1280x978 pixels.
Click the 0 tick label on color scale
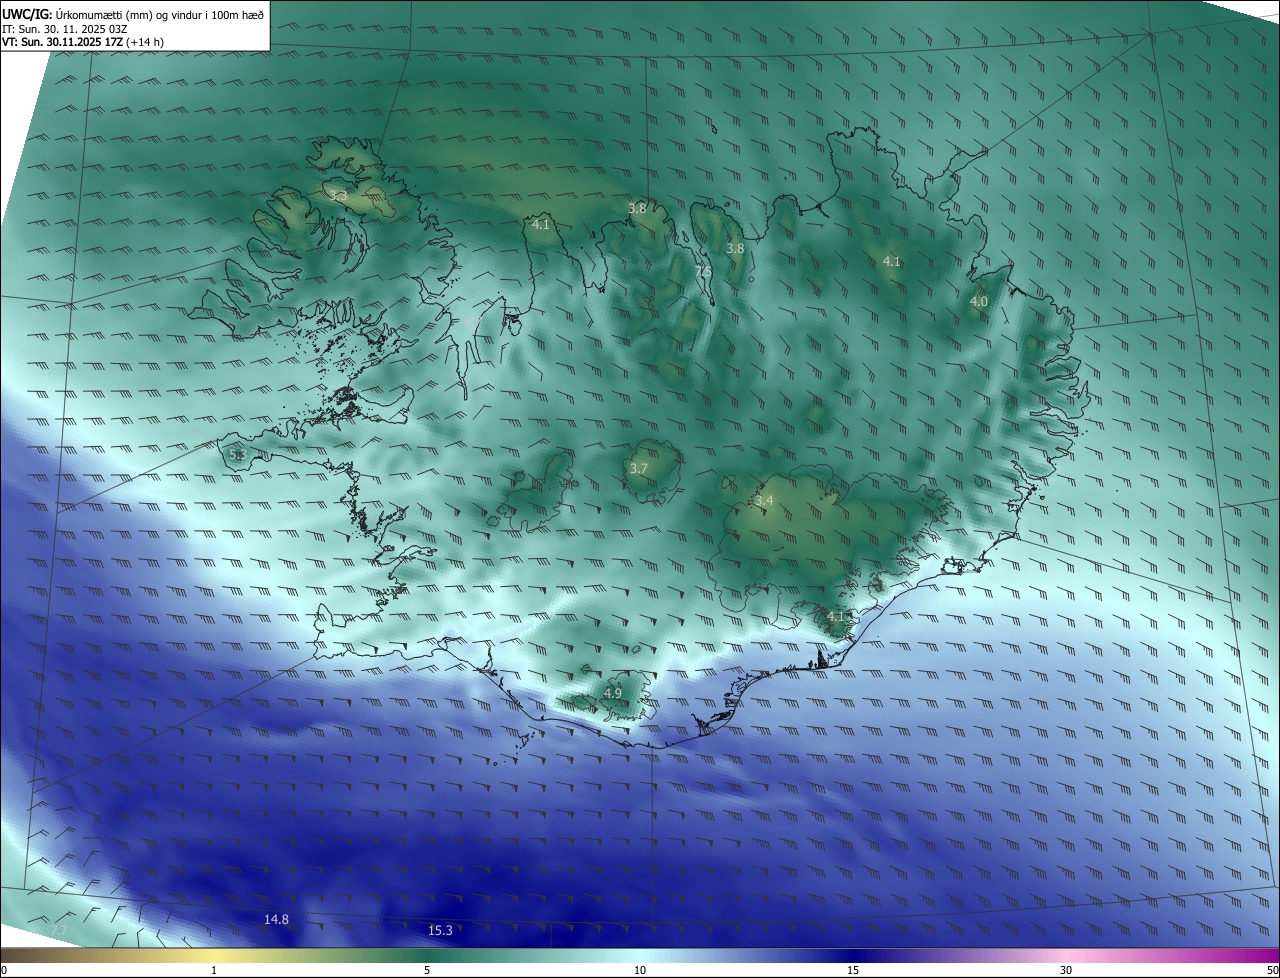pyautogui.click(x=4, y=970)
